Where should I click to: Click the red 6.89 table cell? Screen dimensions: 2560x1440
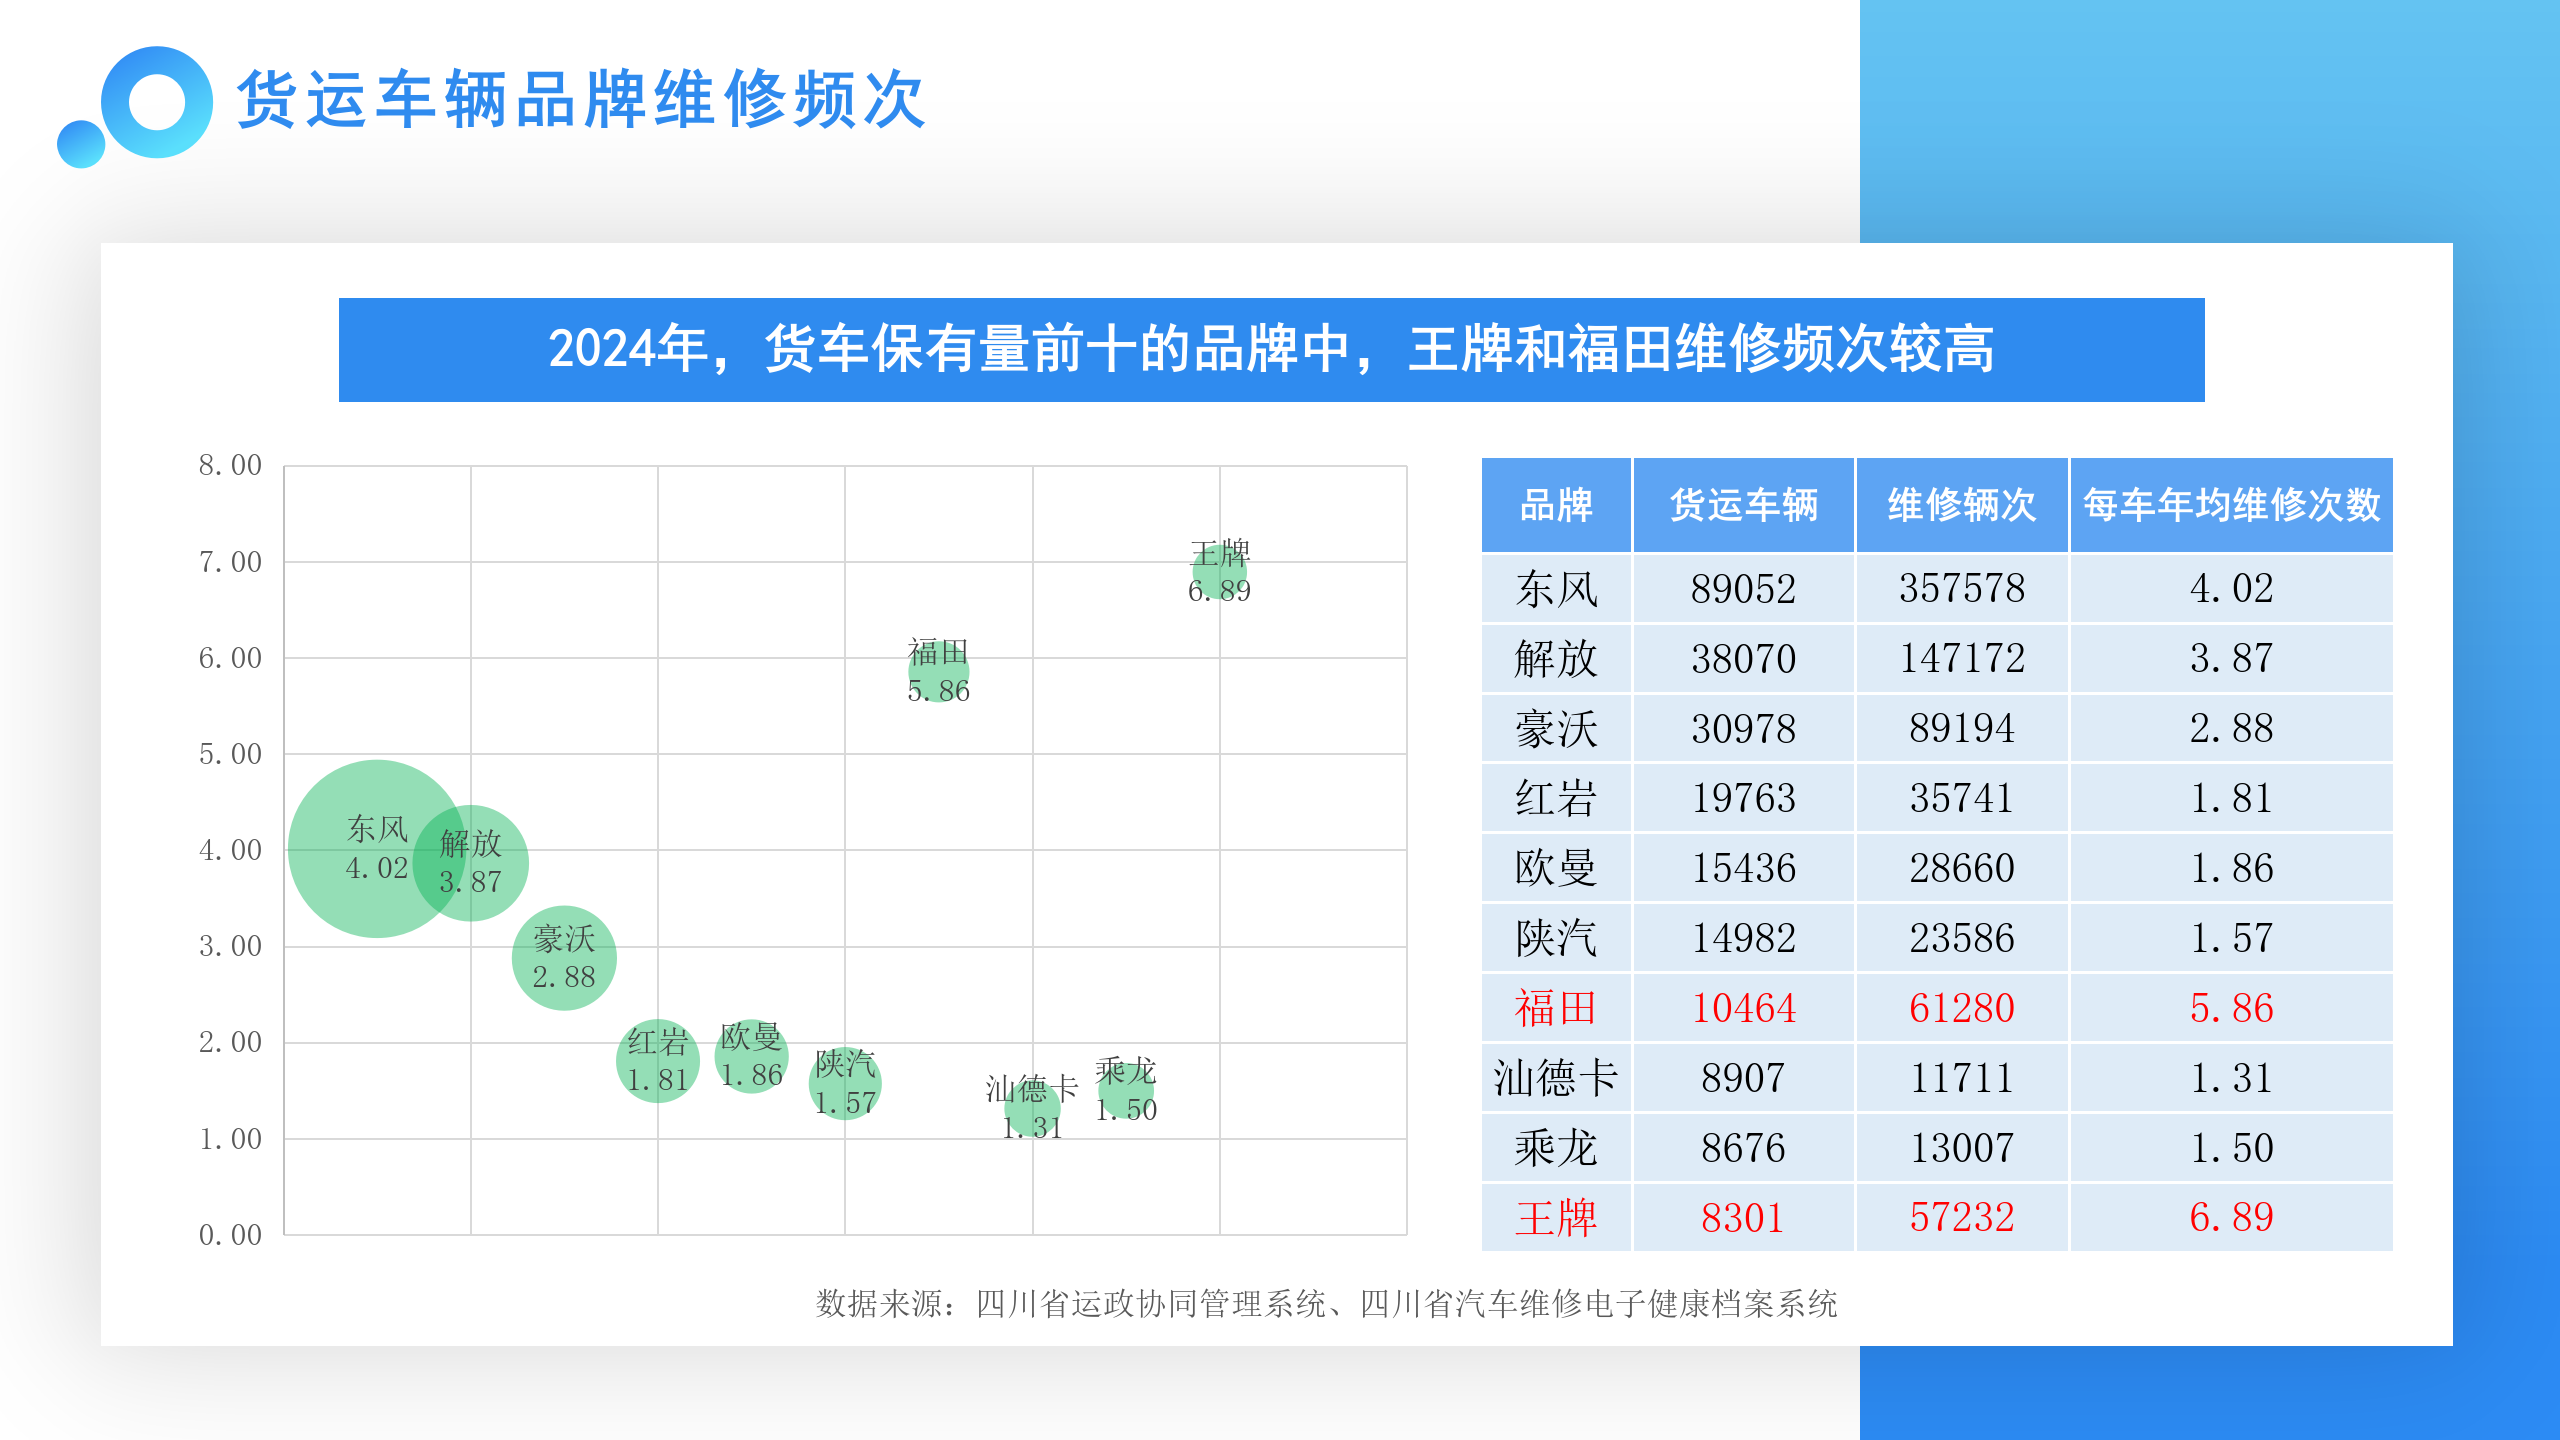pos(2232,1218)
